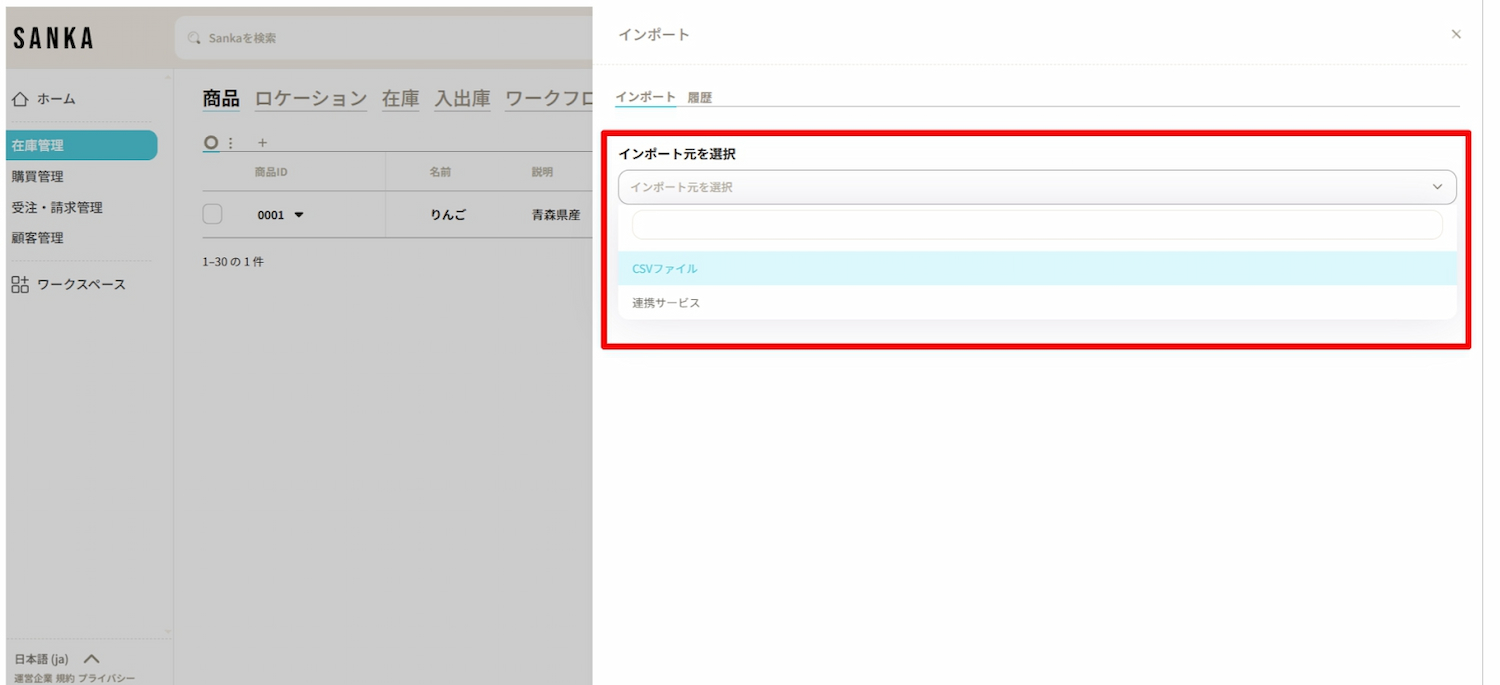Open 受注・請求管理 section

[57, 208]
